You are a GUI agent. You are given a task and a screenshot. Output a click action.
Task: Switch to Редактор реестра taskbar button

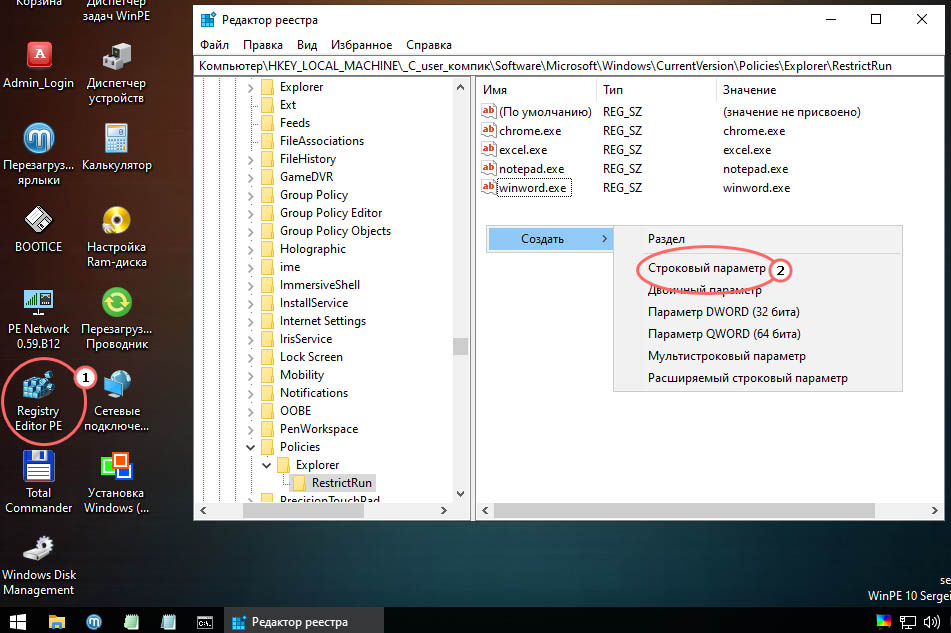click(x=304, y=621)
